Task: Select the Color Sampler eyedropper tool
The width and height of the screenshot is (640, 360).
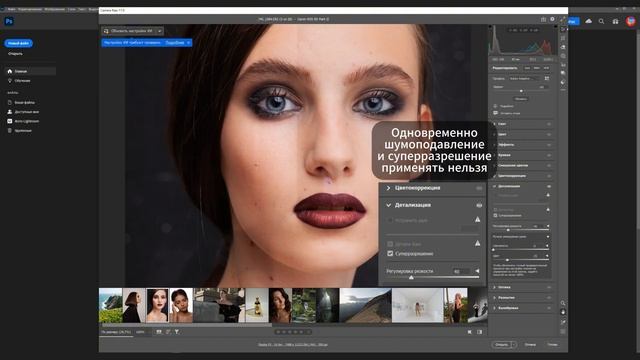Action: [x=563, y=322]
